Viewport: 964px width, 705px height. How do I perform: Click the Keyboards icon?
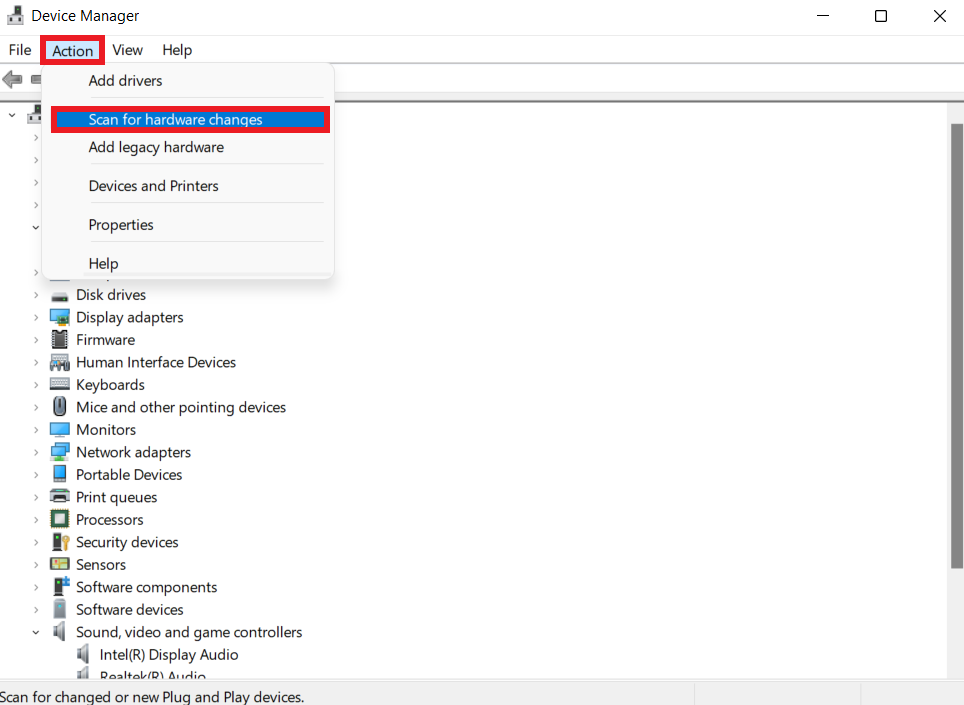pos(60,385)
